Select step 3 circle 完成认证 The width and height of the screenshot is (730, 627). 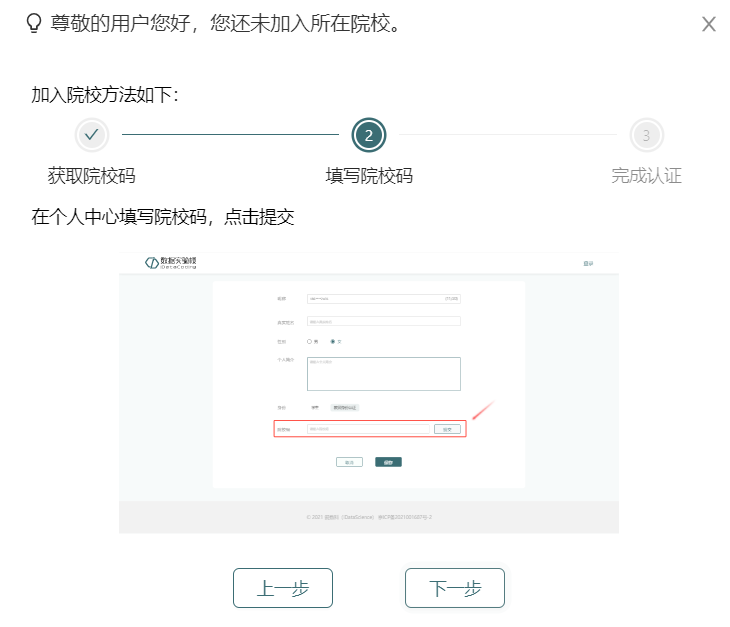(647, 135)
